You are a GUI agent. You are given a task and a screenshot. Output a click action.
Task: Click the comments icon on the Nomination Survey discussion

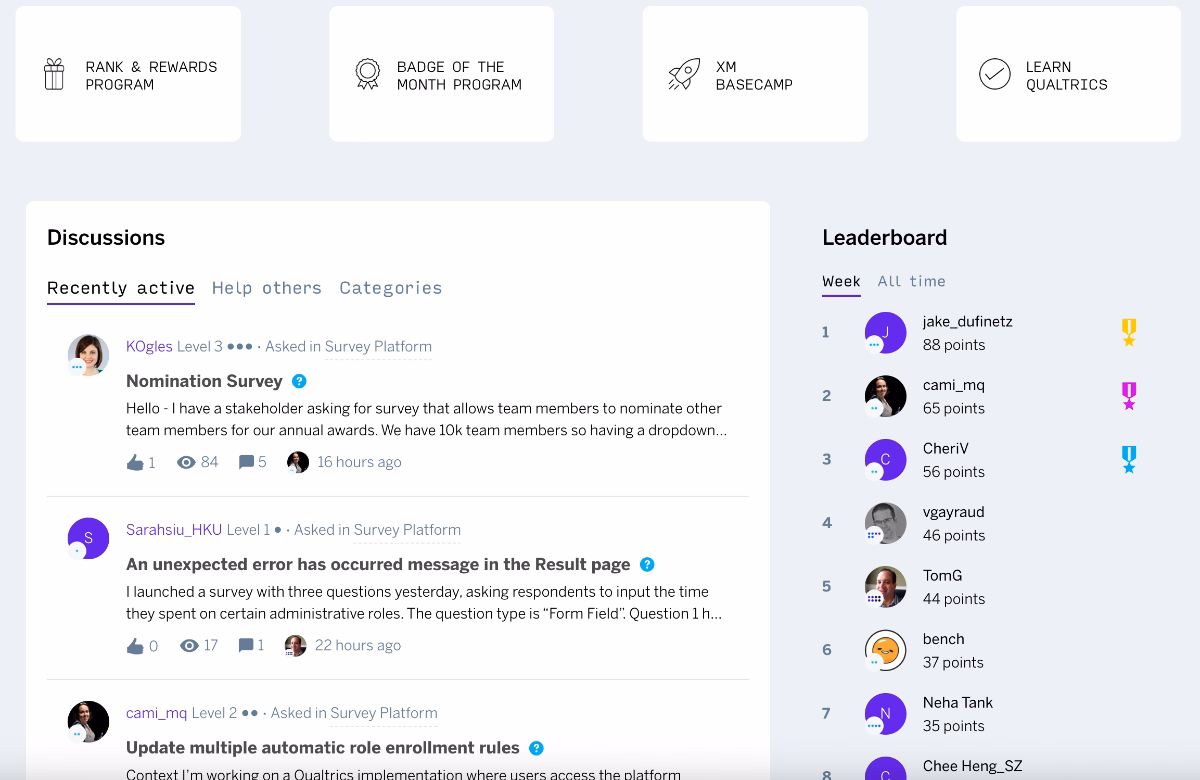tap(246, 461)
